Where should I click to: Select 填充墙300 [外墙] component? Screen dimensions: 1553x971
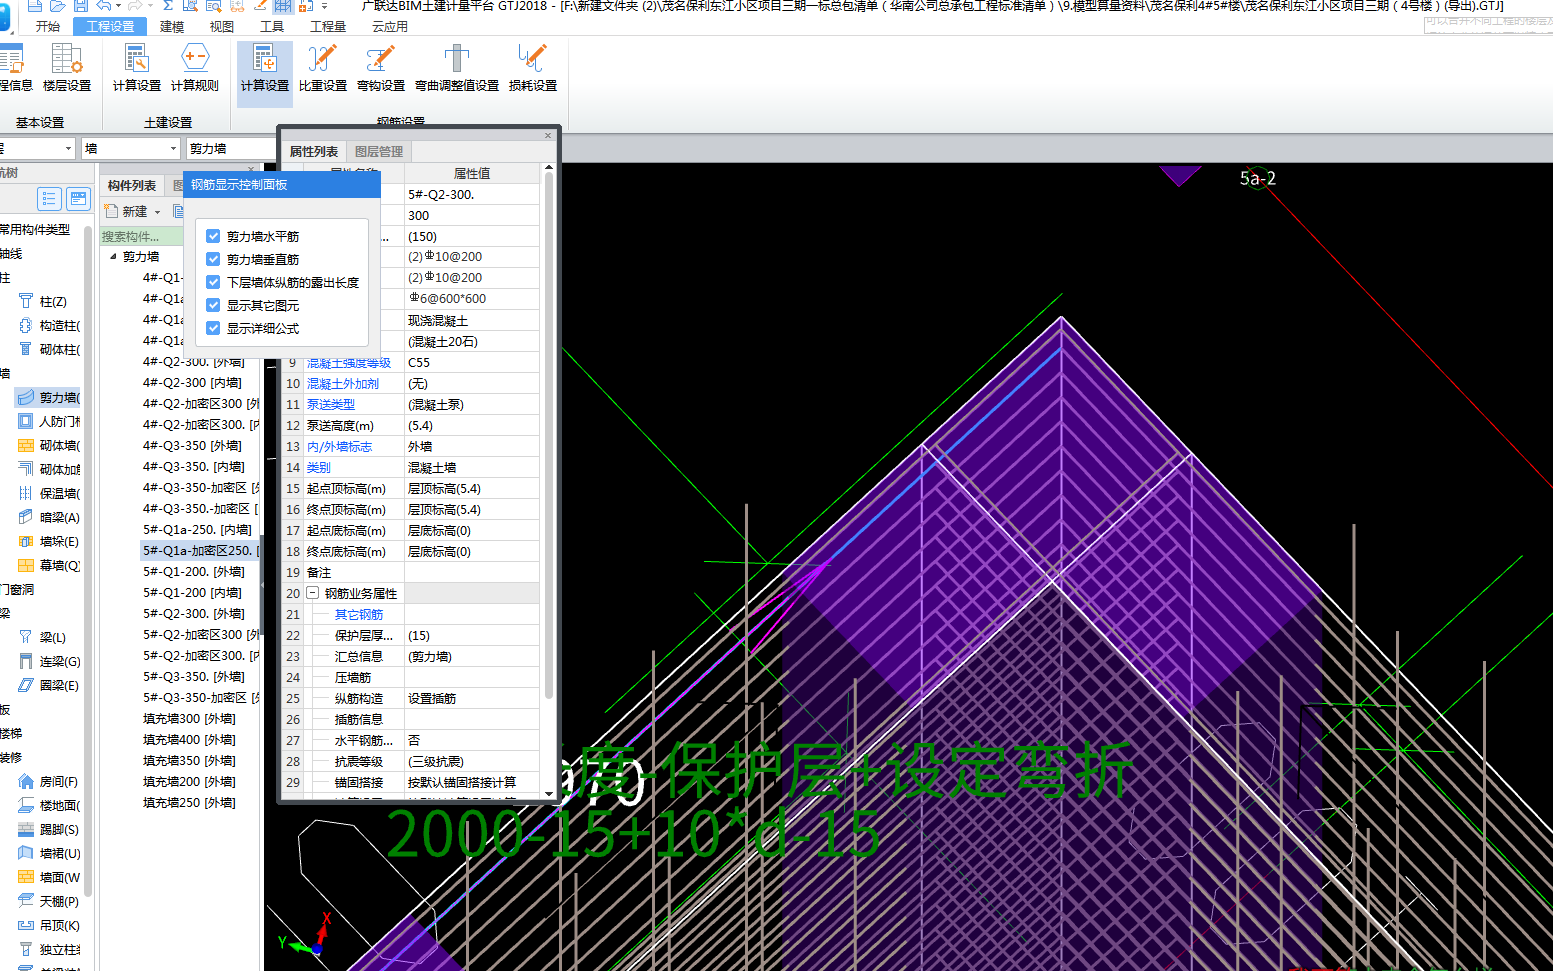point(189,718)
